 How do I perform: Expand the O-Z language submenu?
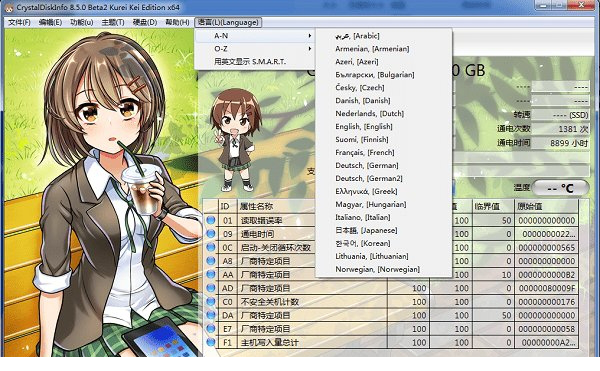(x=255, y=49)
